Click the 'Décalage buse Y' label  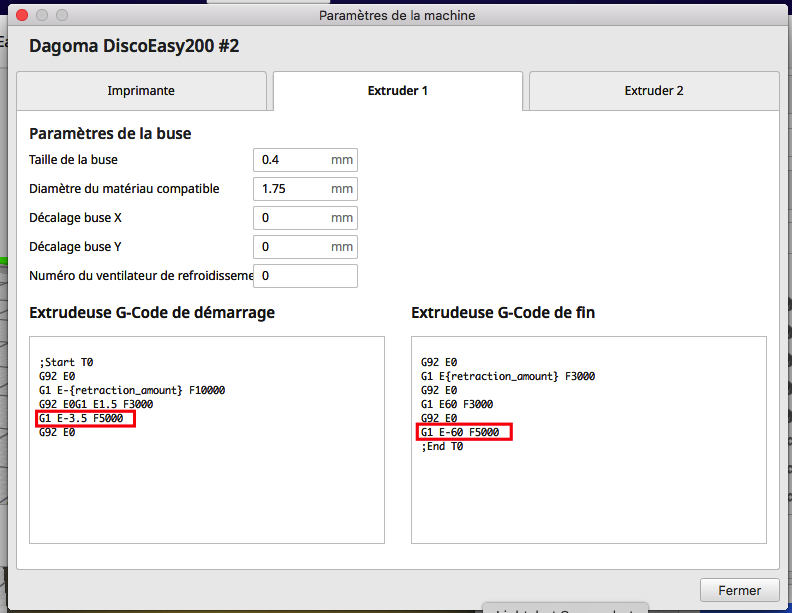pyautogui.click(x=75, y=247)
